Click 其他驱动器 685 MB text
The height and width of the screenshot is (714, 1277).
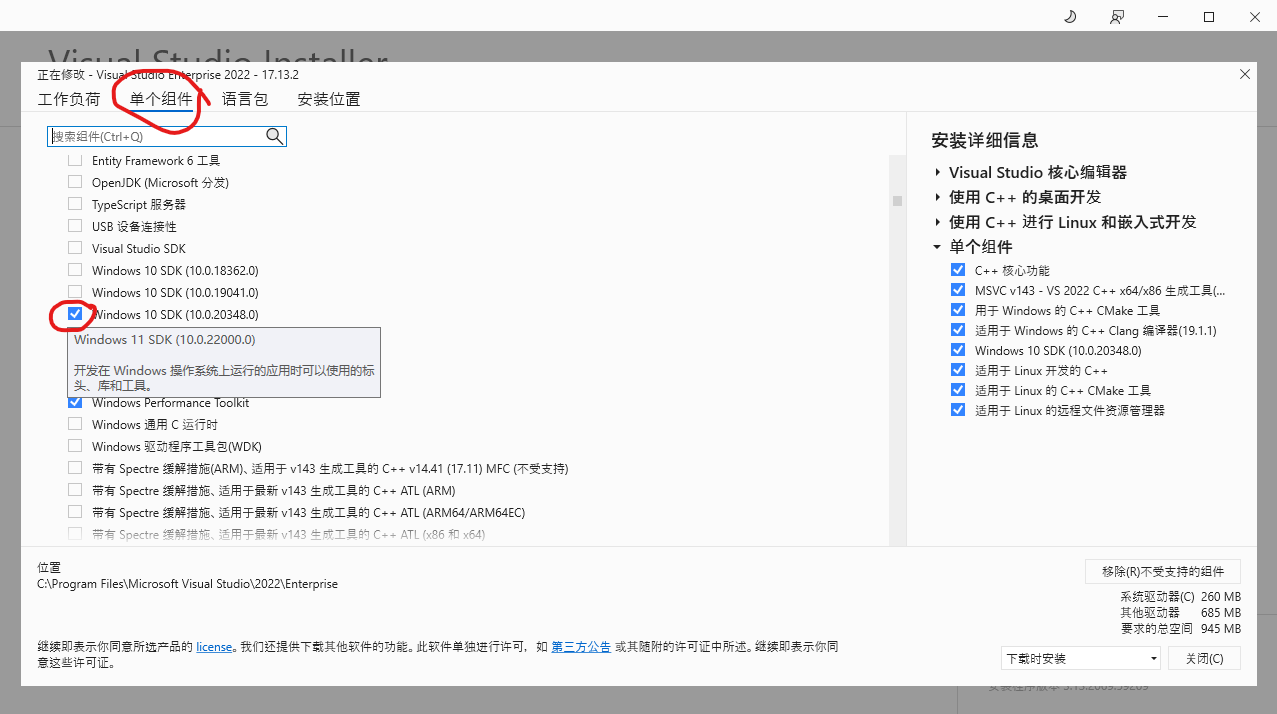pos(1181,613)
